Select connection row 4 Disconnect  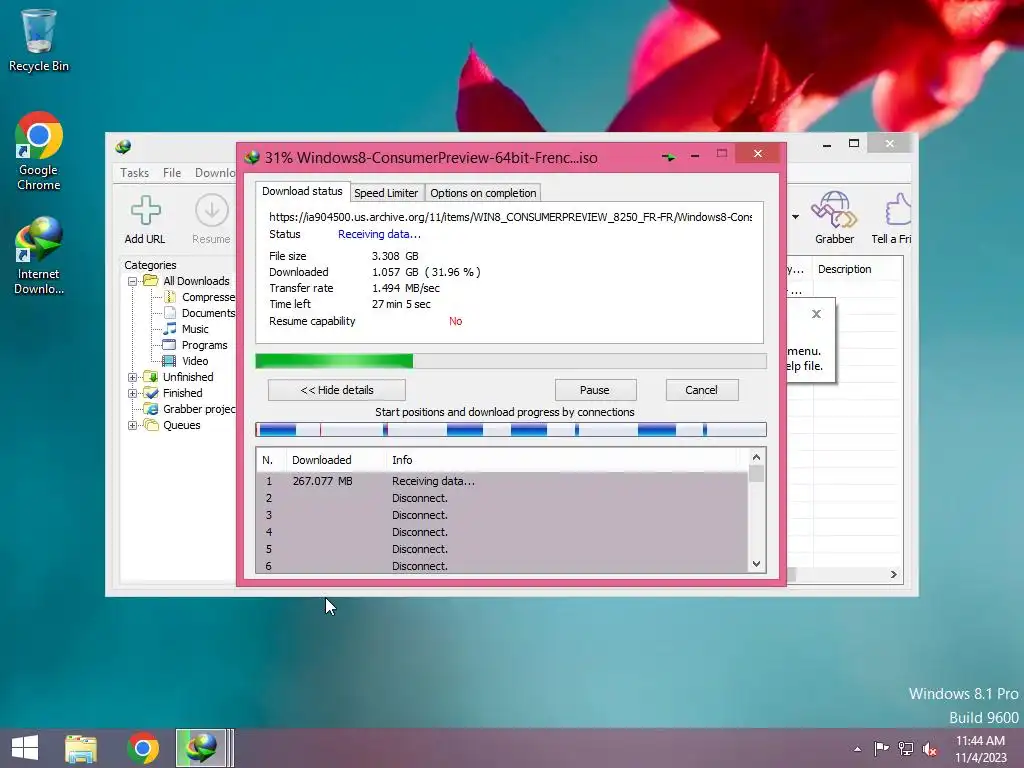click(502, 532)
